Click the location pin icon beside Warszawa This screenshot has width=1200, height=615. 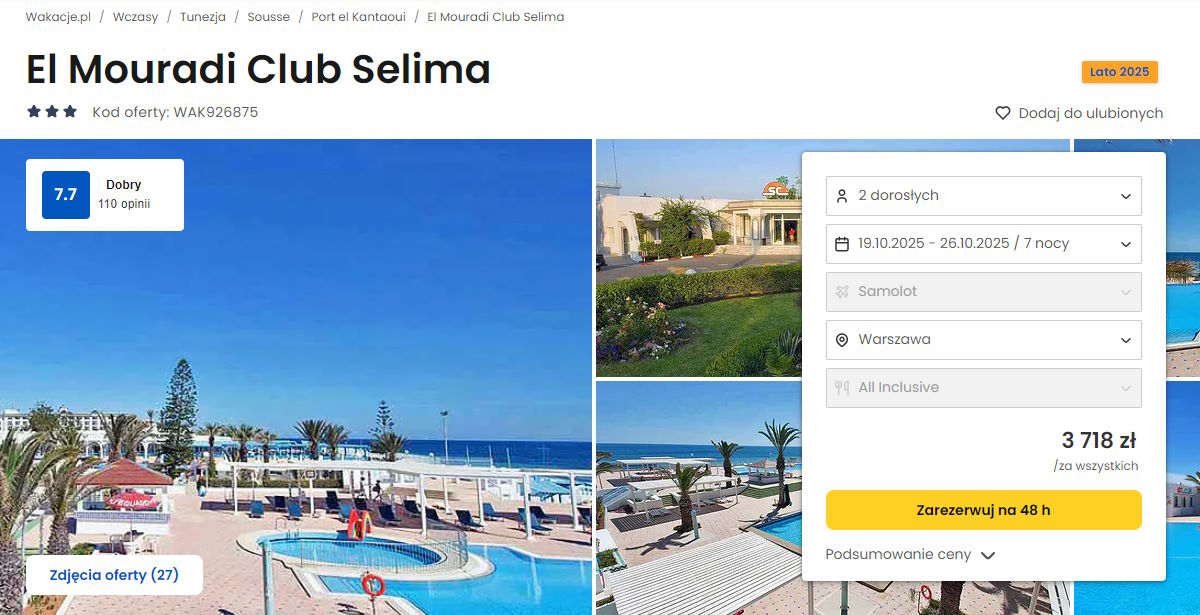(x=842, y=340)
